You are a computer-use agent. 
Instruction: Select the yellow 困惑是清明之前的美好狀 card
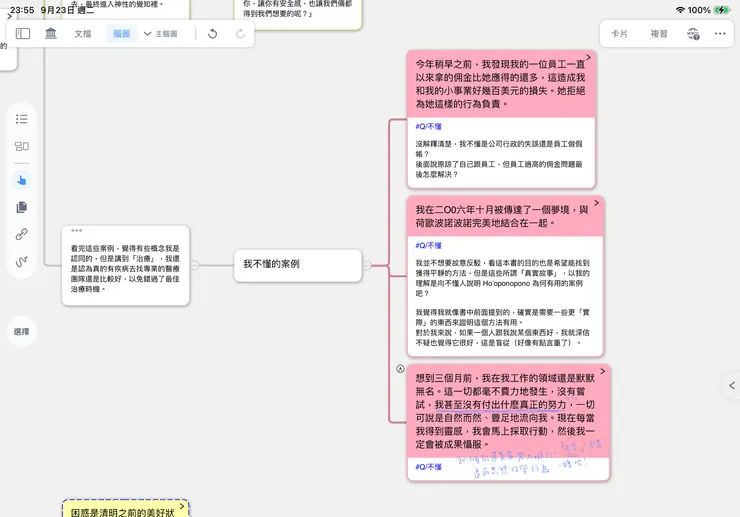126,509
